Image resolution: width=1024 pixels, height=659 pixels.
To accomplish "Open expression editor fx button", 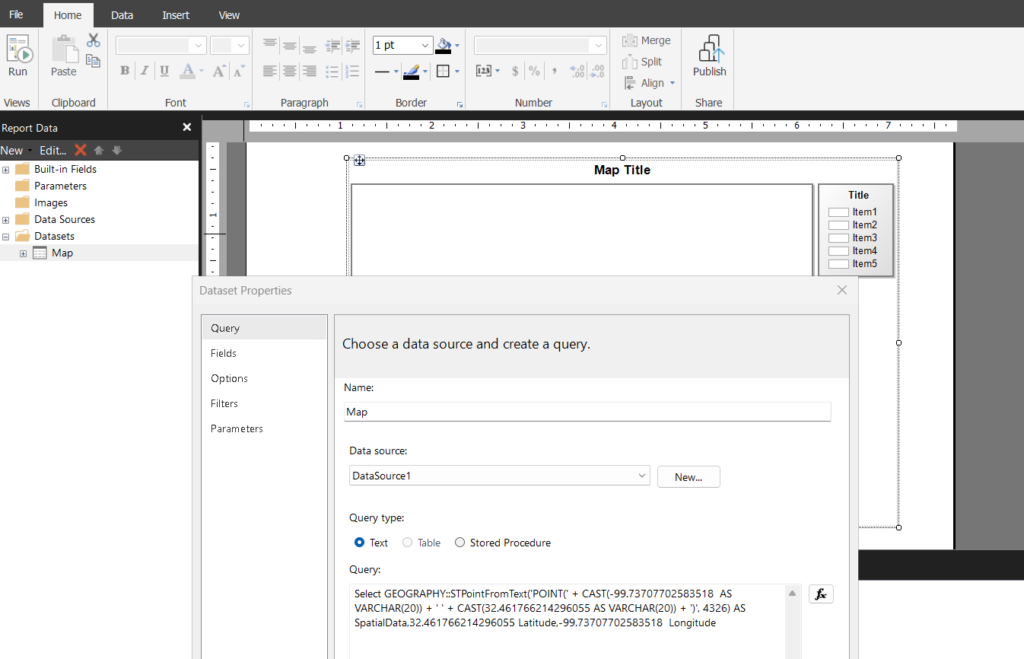I will point(821,594).
